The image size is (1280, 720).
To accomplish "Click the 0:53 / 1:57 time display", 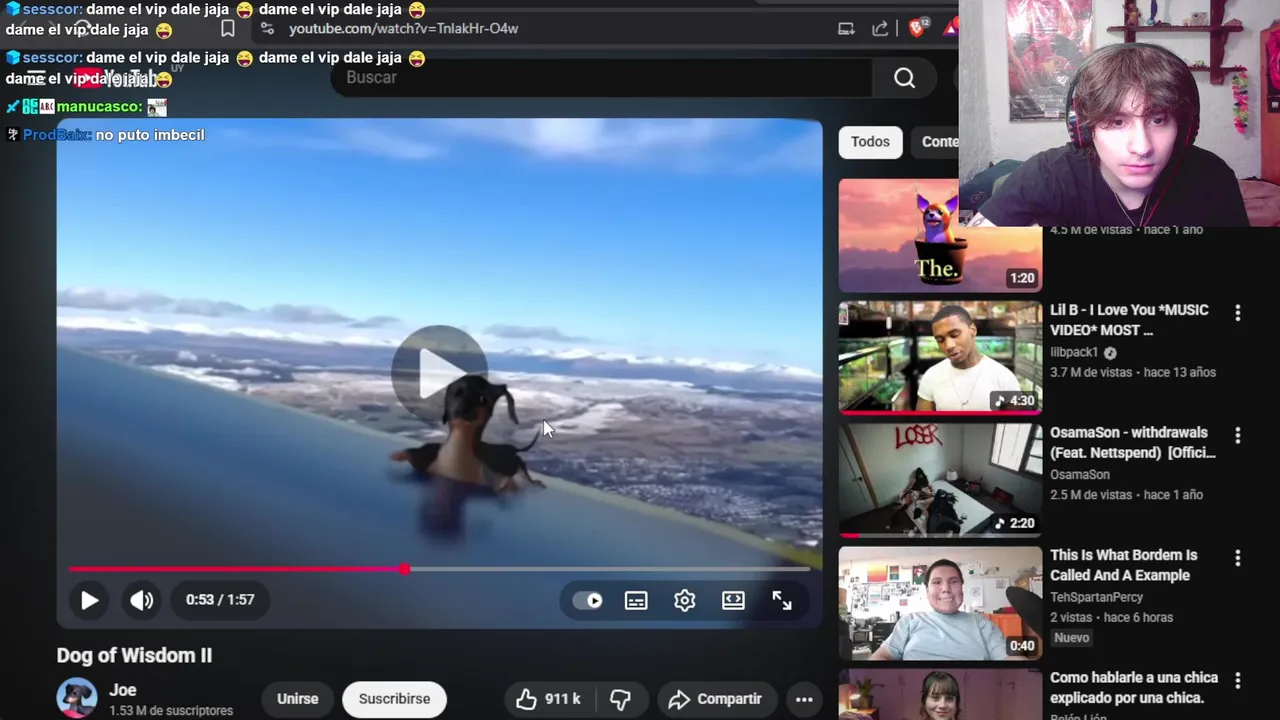I will point(220,600).
